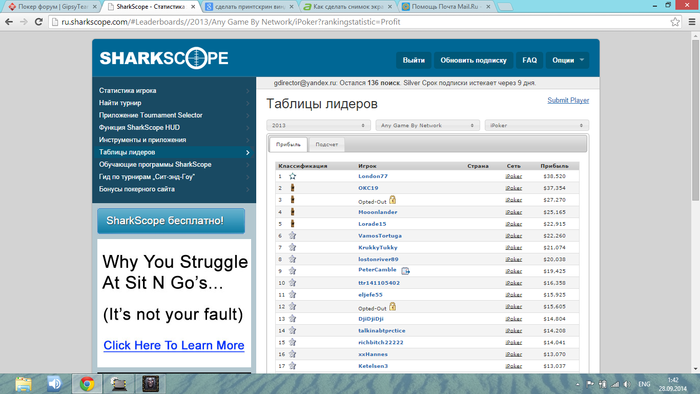Open the Chrome menu icon
Screen dimensions: 700x394
click(692, 22)
